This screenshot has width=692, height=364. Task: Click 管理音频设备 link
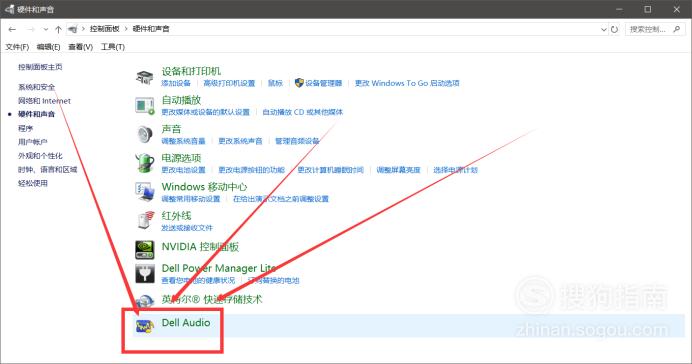(297, 141)
